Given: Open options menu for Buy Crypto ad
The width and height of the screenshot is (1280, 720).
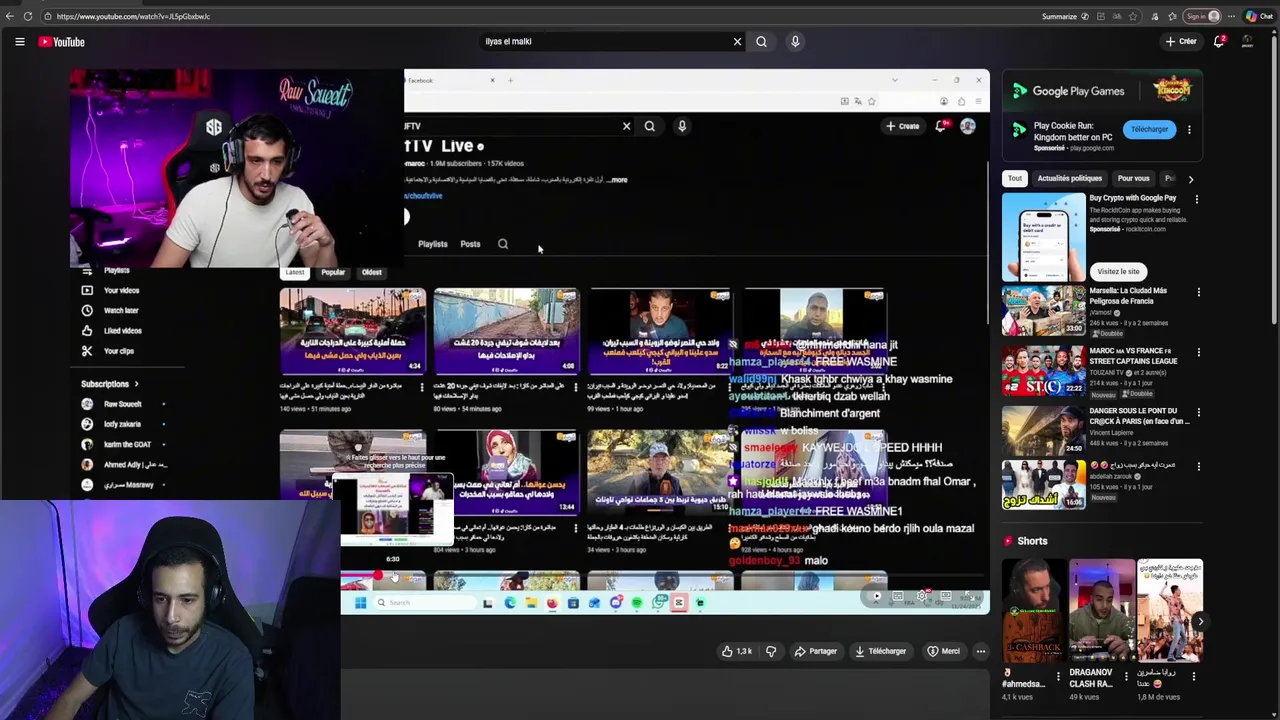Looking at the screenshot, I should click(x=1196, y=199).
